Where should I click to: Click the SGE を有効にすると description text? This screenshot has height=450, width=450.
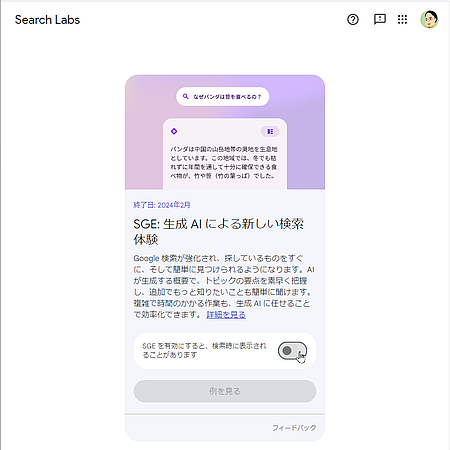click(x=204, y=350)
